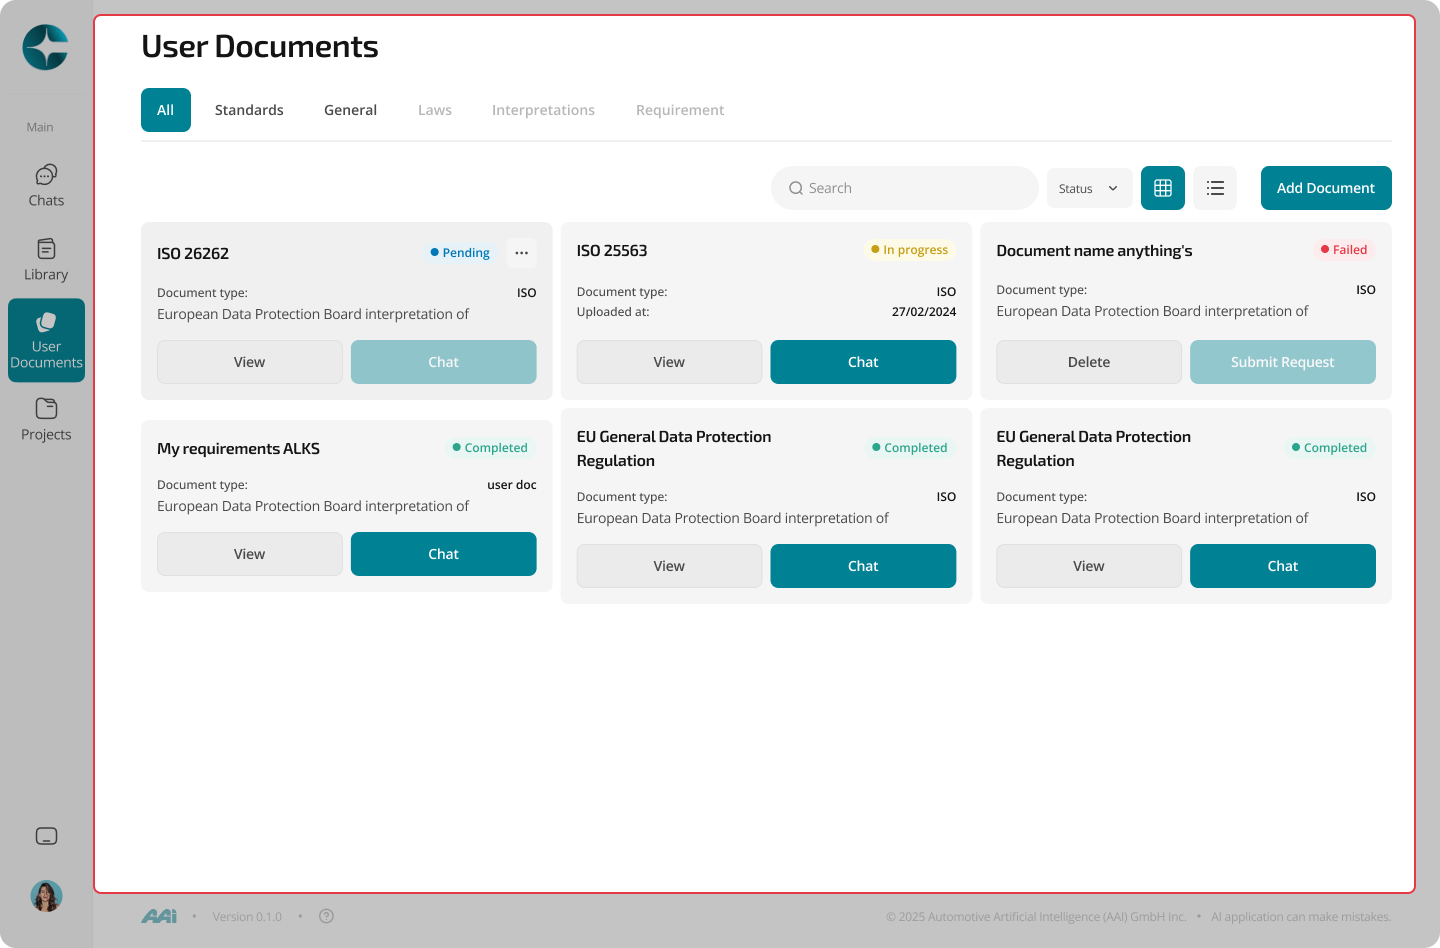Click Submit Request on the failed document
The height and width of the screenshot is (948, 1440).
pyautogui.click(x=1283, y=362)
